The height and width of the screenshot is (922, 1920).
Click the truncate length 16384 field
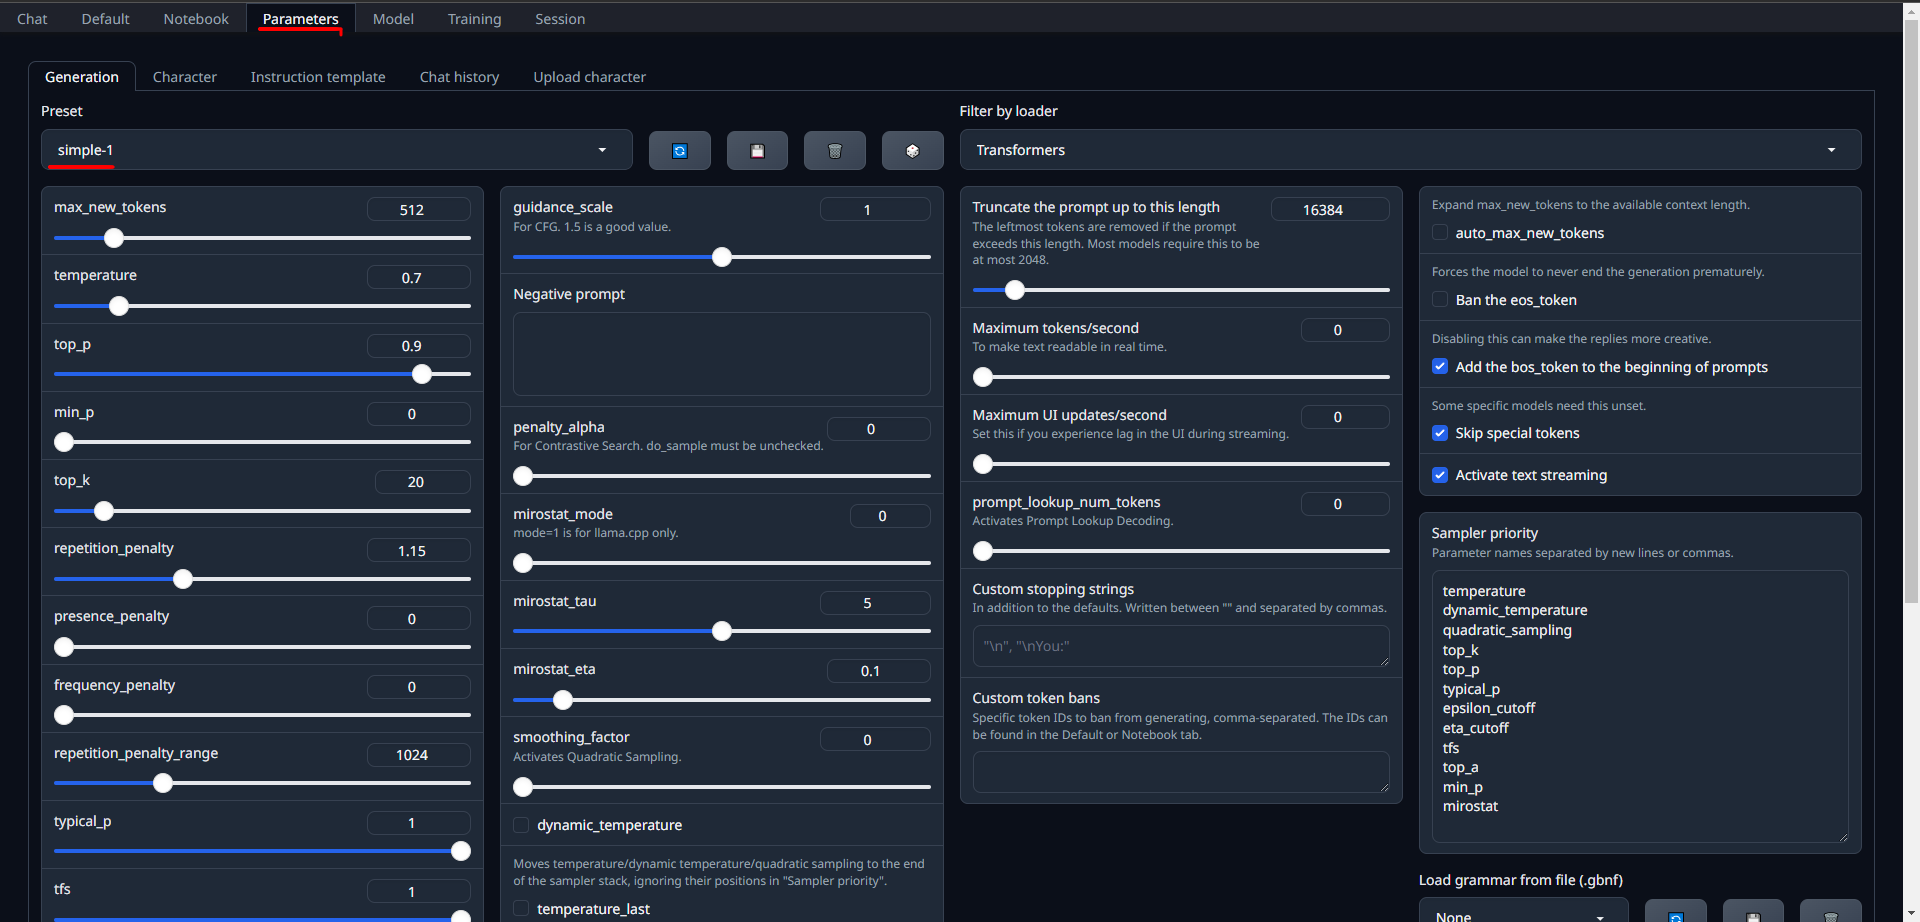click(1330, 209)
